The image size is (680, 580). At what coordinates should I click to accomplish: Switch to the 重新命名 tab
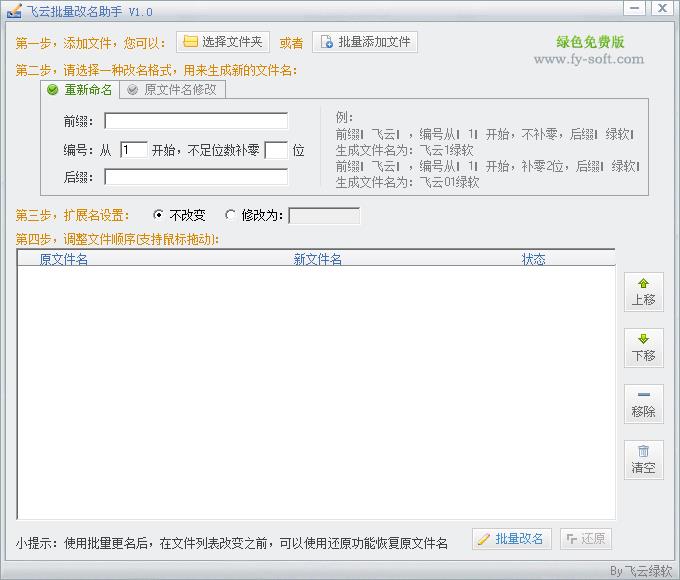coord(80,90)
